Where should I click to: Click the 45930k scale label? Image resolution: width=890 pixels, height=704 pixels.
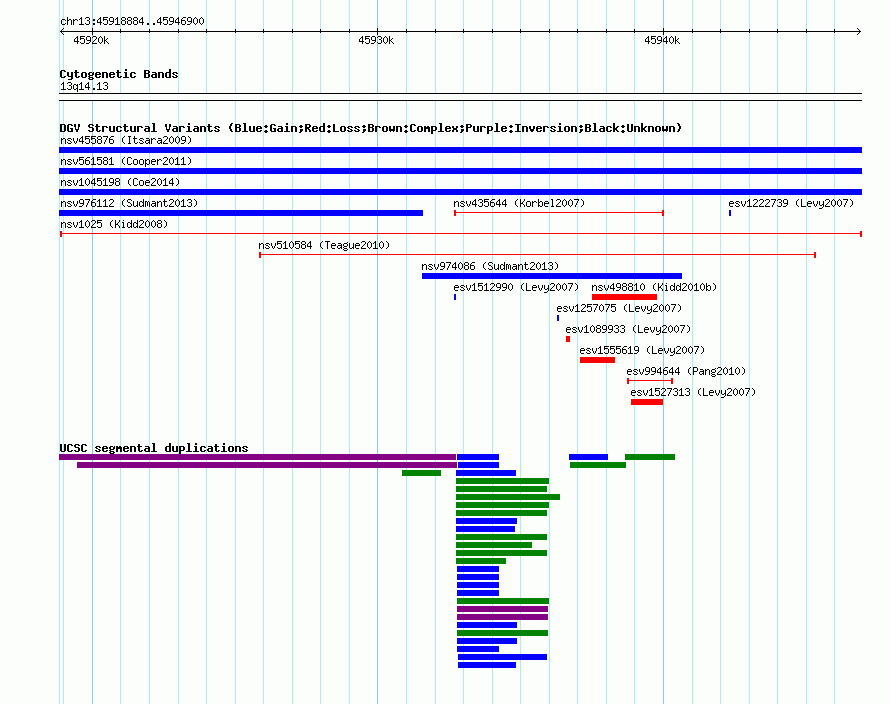click(x=376, y=40)
